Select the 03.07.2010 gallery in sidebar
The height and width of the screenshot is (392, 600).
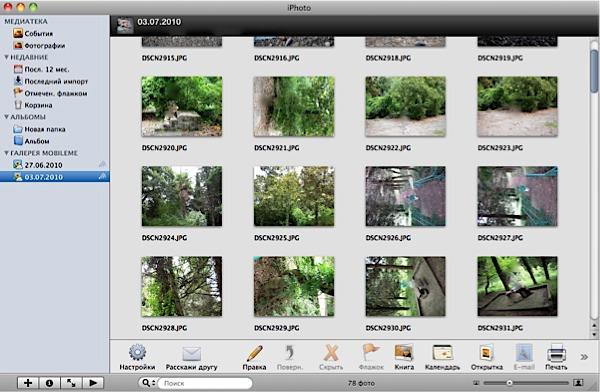coord(55,177)
